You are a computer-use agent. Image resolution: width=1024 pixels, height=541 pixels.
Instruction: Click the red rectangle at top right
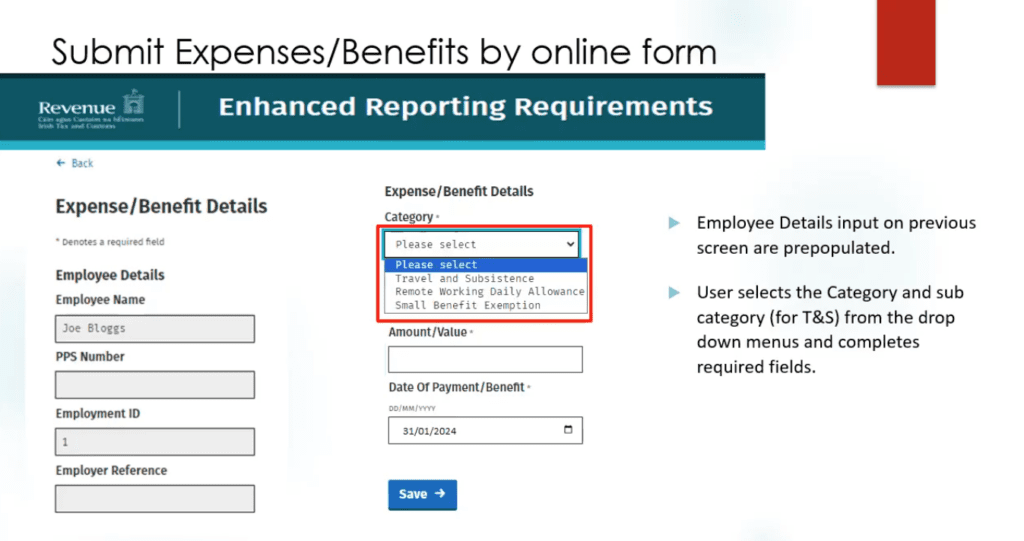coord(906,42)
